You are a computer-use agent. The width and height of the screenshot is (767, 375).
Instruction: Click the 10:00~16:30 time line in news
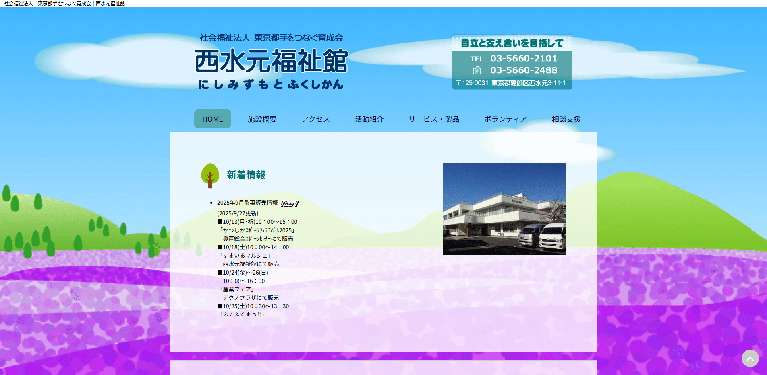point(245,281)
